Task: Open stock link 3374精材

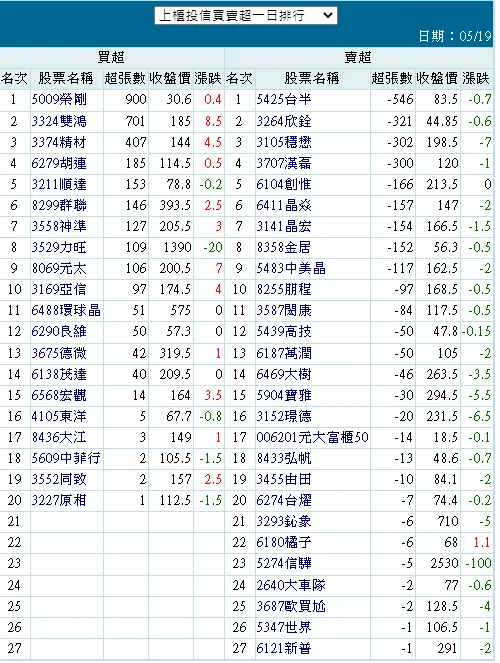Action: click(x=59, y=142)
